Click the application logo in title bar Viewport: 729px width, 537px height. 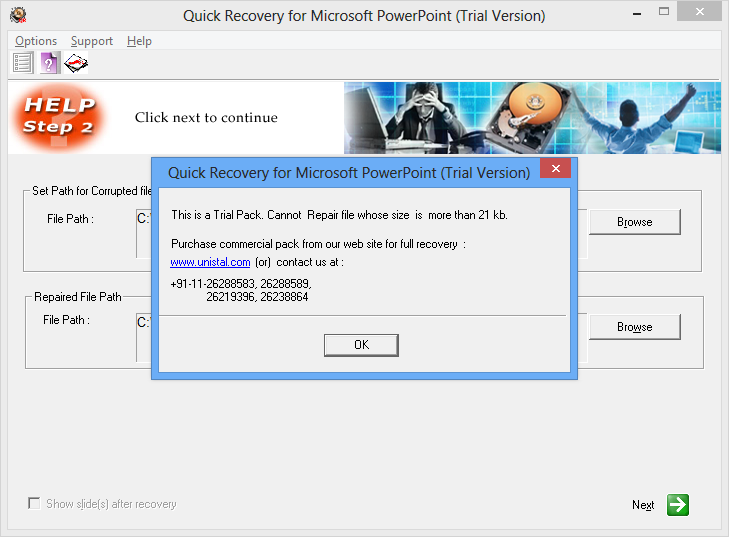coord(18,15)
